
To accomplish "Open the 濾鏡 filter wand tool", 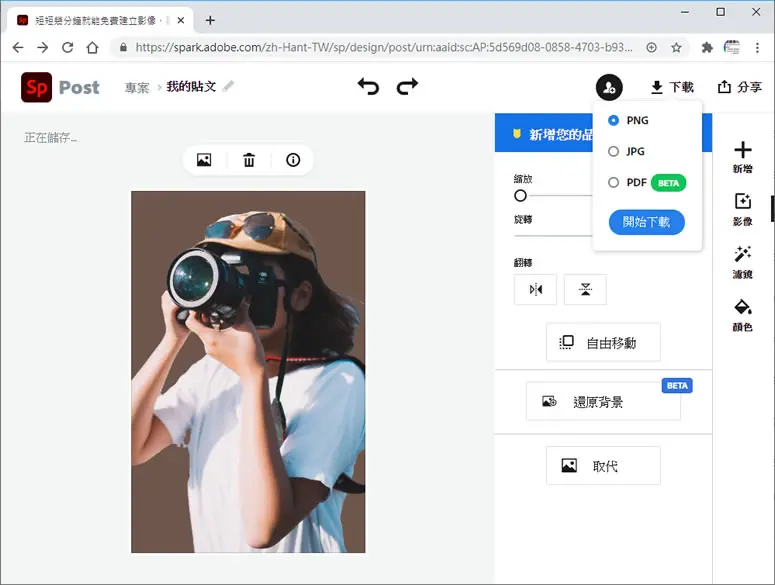I will tap(742, 262).
